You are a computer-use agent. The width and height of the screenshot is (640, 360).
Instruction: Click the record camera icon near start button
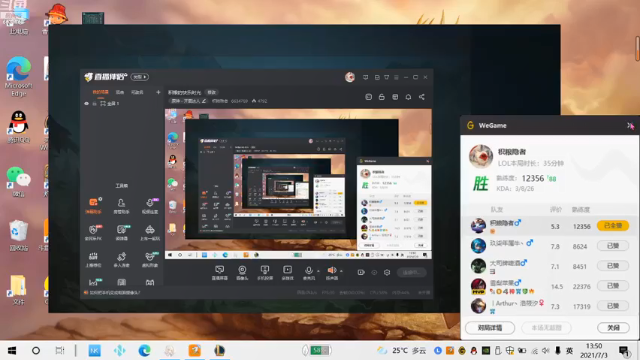(x=361, y=272)
